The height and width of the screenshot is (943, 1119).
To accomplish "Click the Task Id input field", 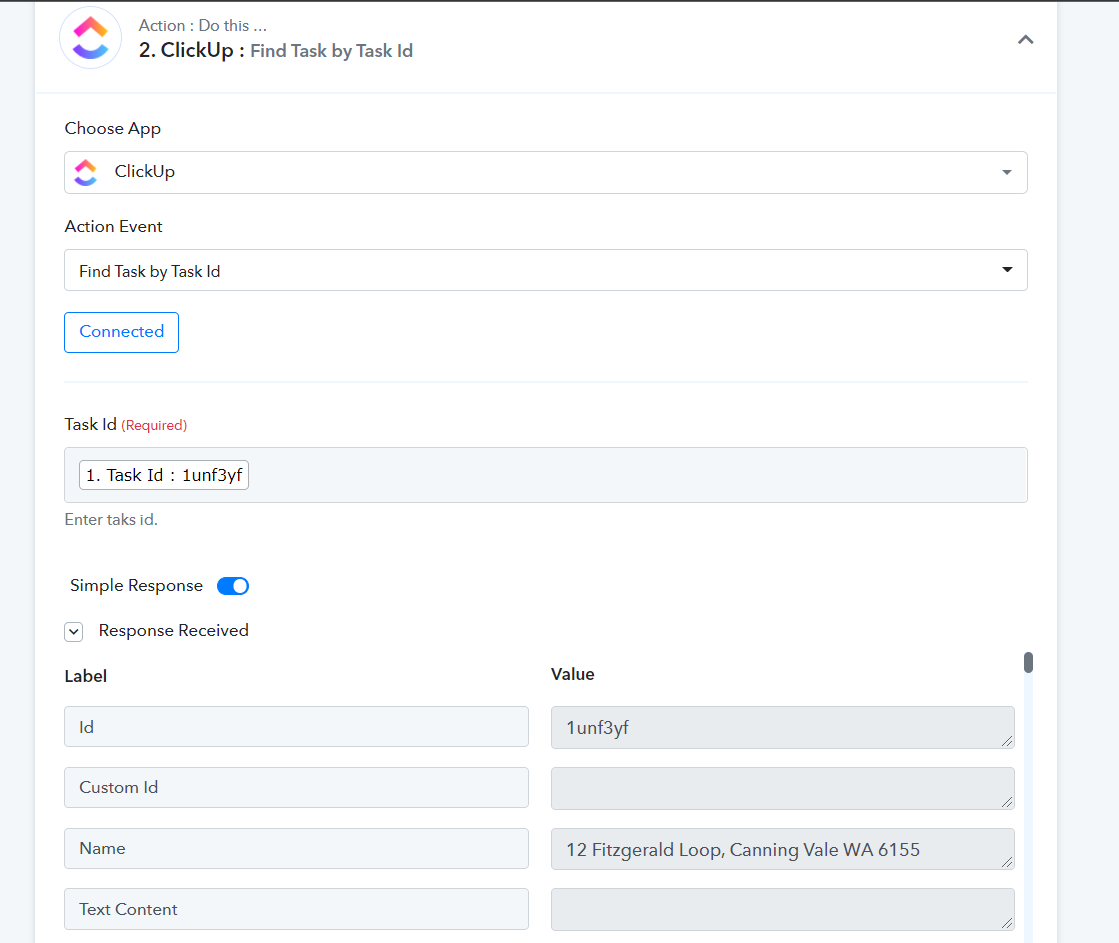I will (545, 475).
